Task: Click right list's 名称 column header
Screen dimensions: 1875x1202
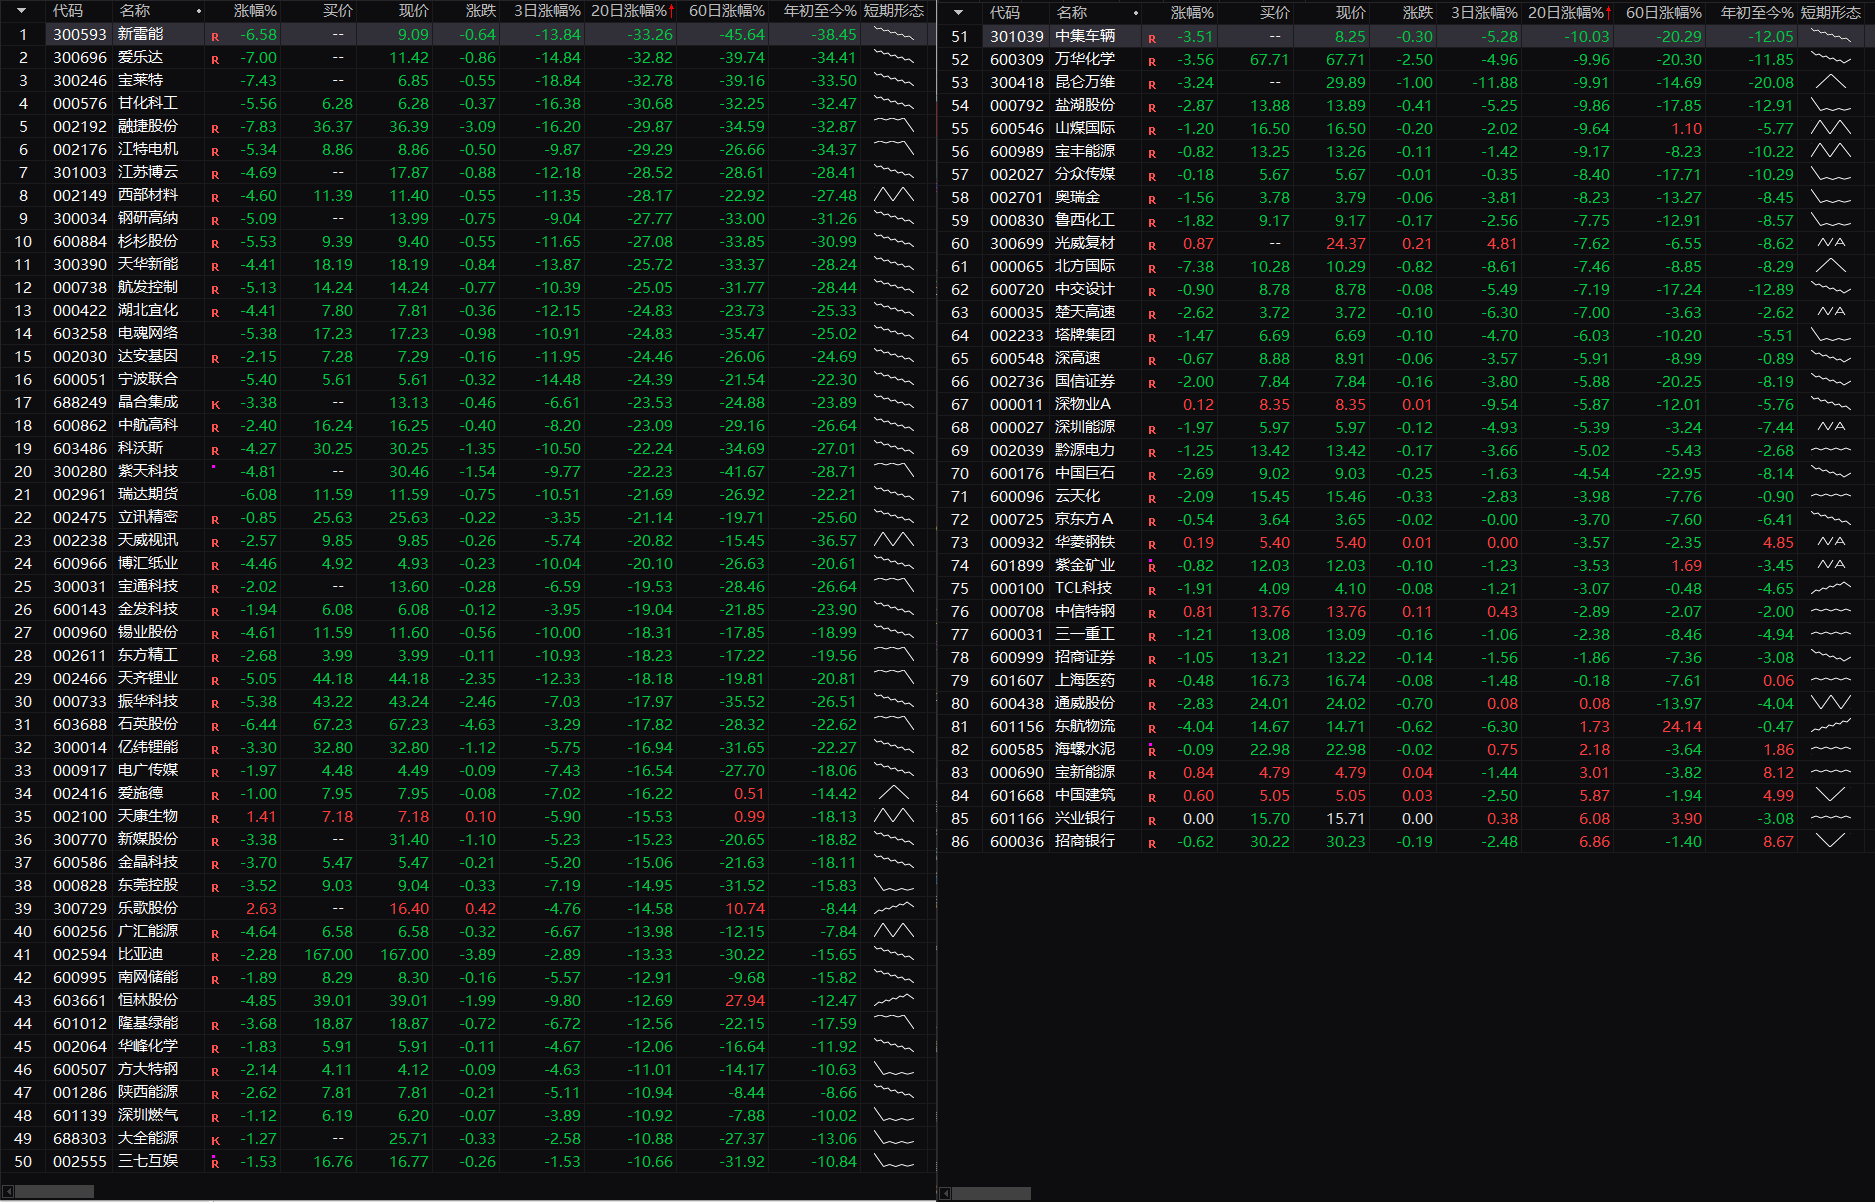Action: click(1071, 13)
